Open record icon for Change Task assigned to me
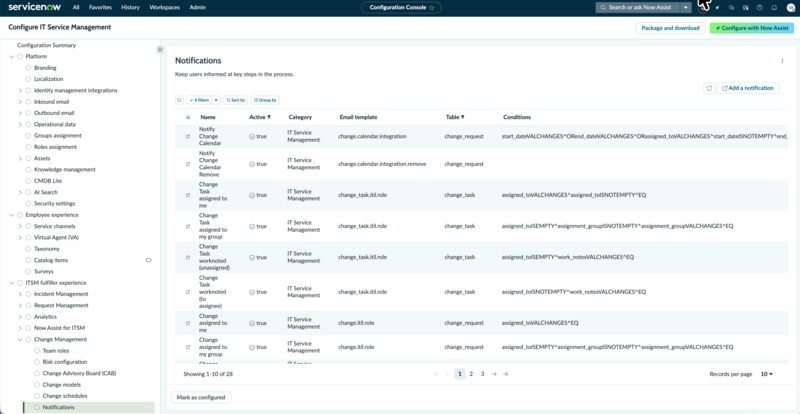 pyautogui.click(x=188, y=195)
